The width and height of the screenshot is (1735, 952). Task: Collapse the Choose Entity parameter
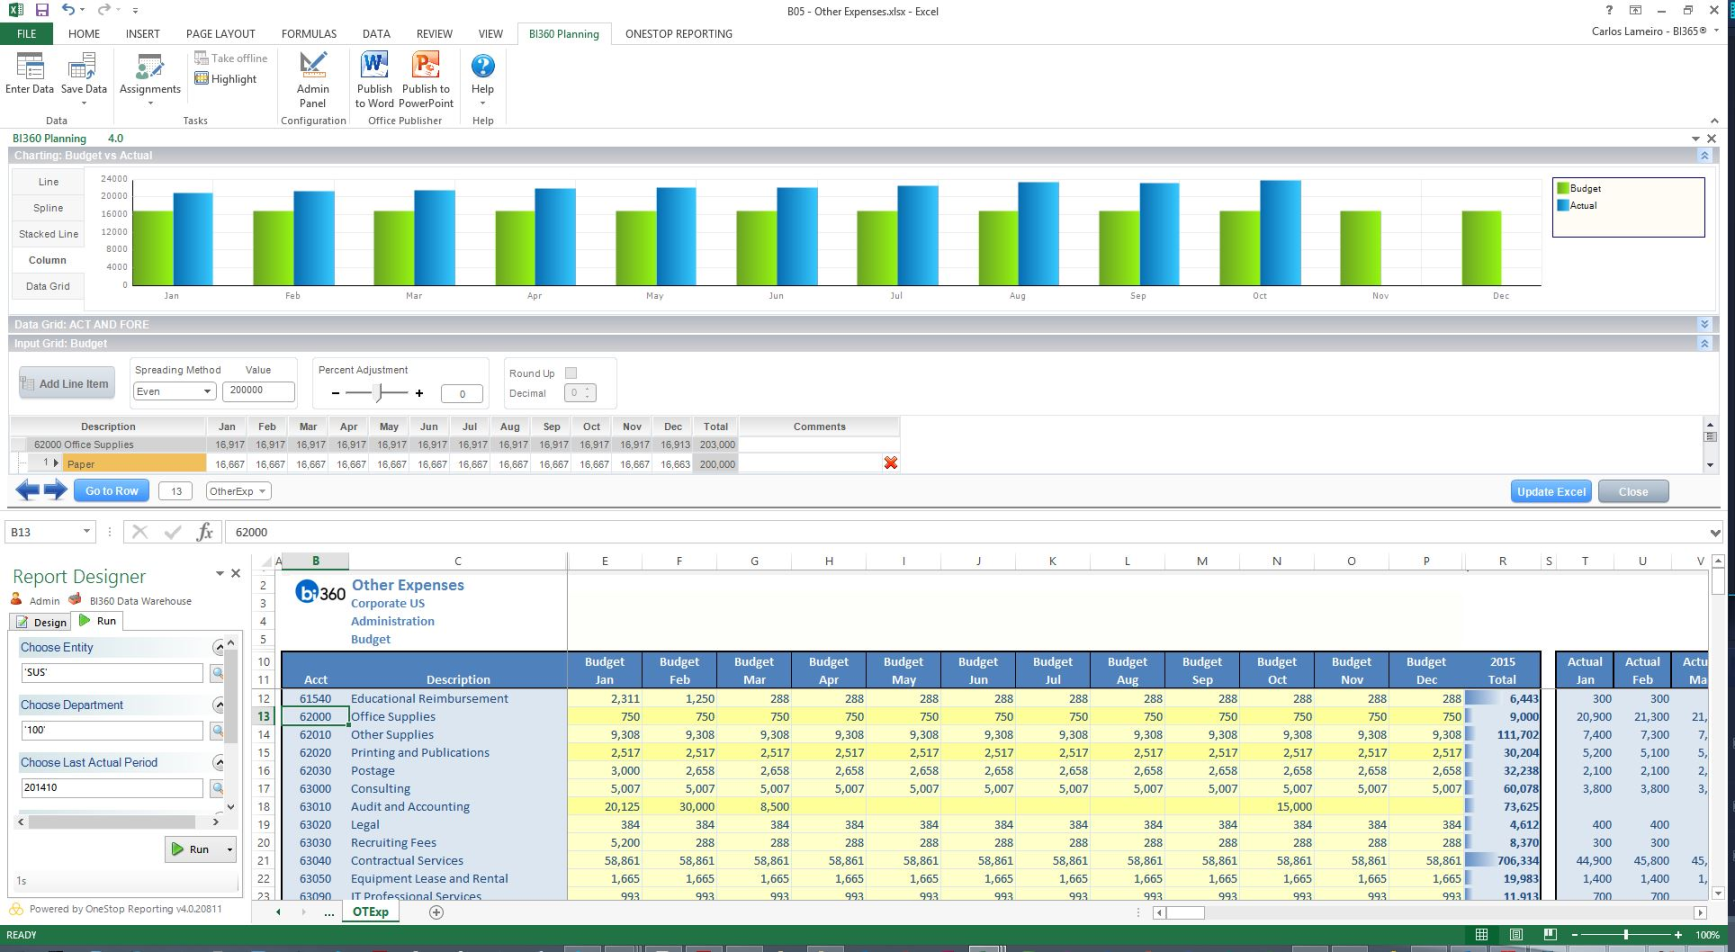[x=218, y=647]
